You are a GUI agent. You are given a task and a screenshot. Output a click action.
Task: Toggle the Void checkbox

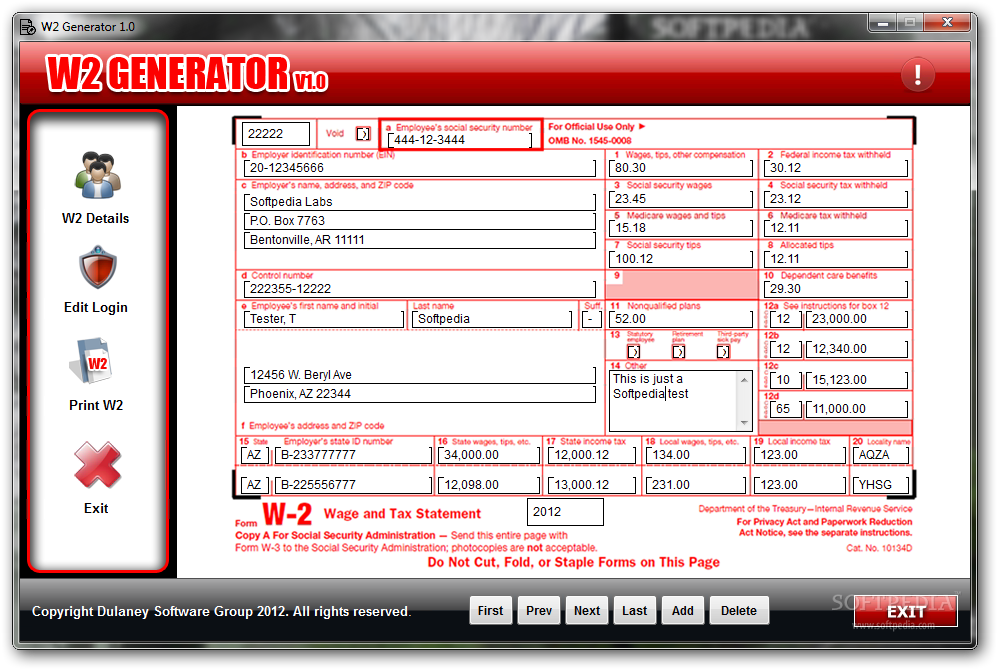[x=363, y=134]
